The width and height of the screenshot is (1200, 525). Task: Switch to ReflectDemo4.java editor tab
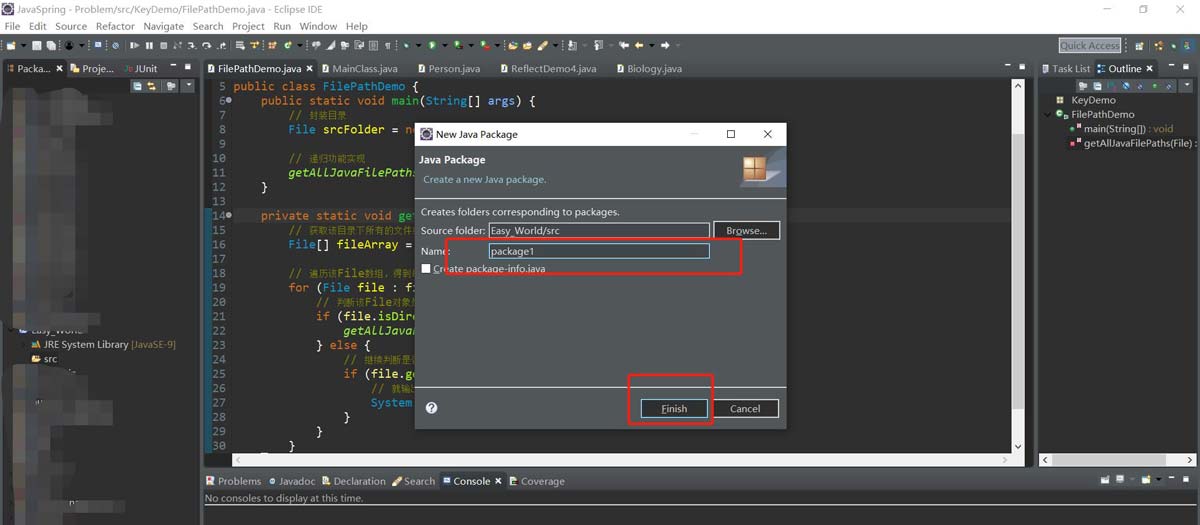click(546, 69)
